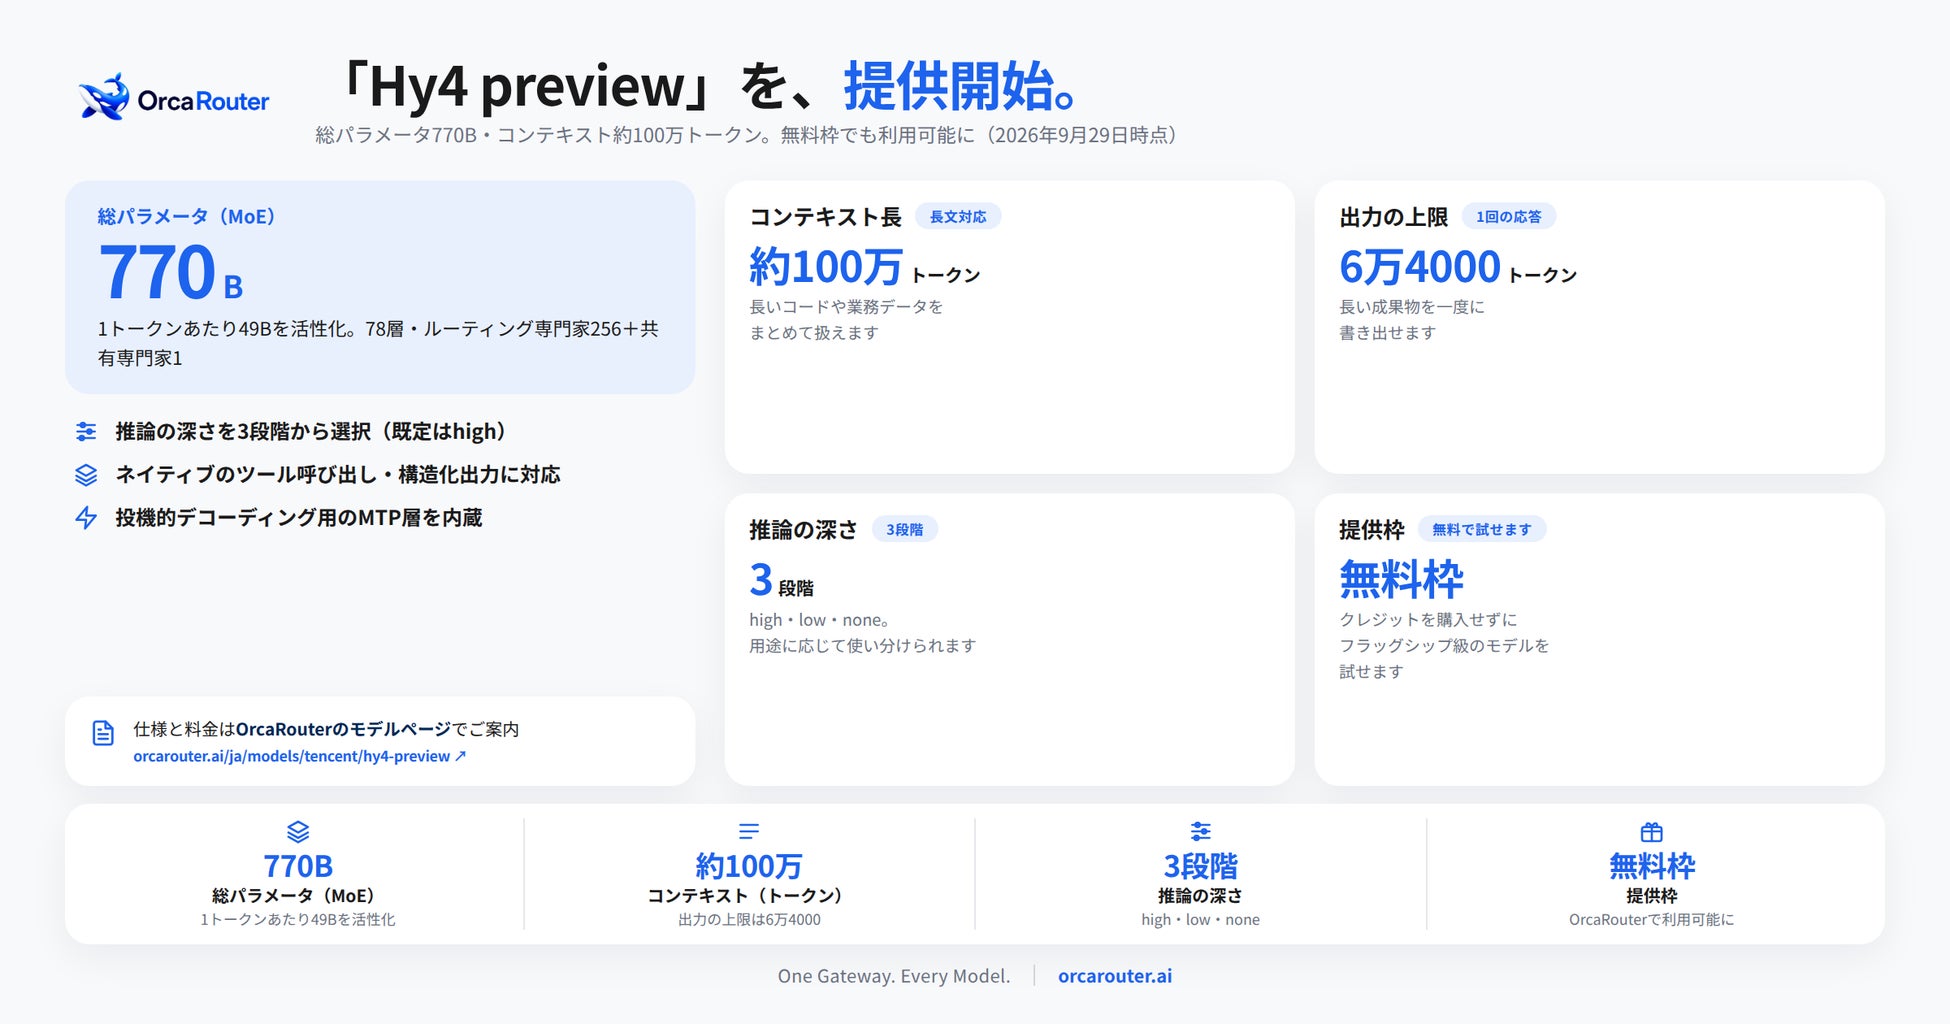
Task: Click the text 仕様と料金はOrcaRouterのモデルページでご案内
Action: [326, 730]
